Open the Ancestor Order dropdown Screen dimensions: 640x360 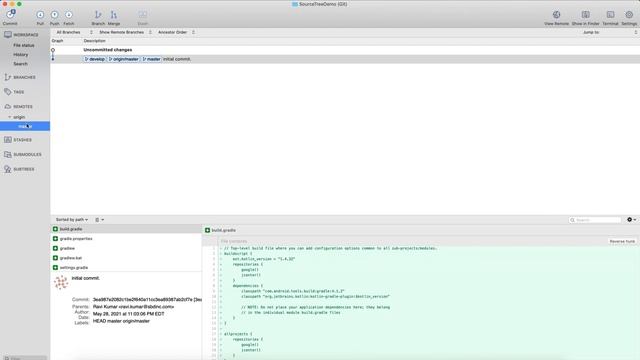pyautogui.click(x=176, y=32)
